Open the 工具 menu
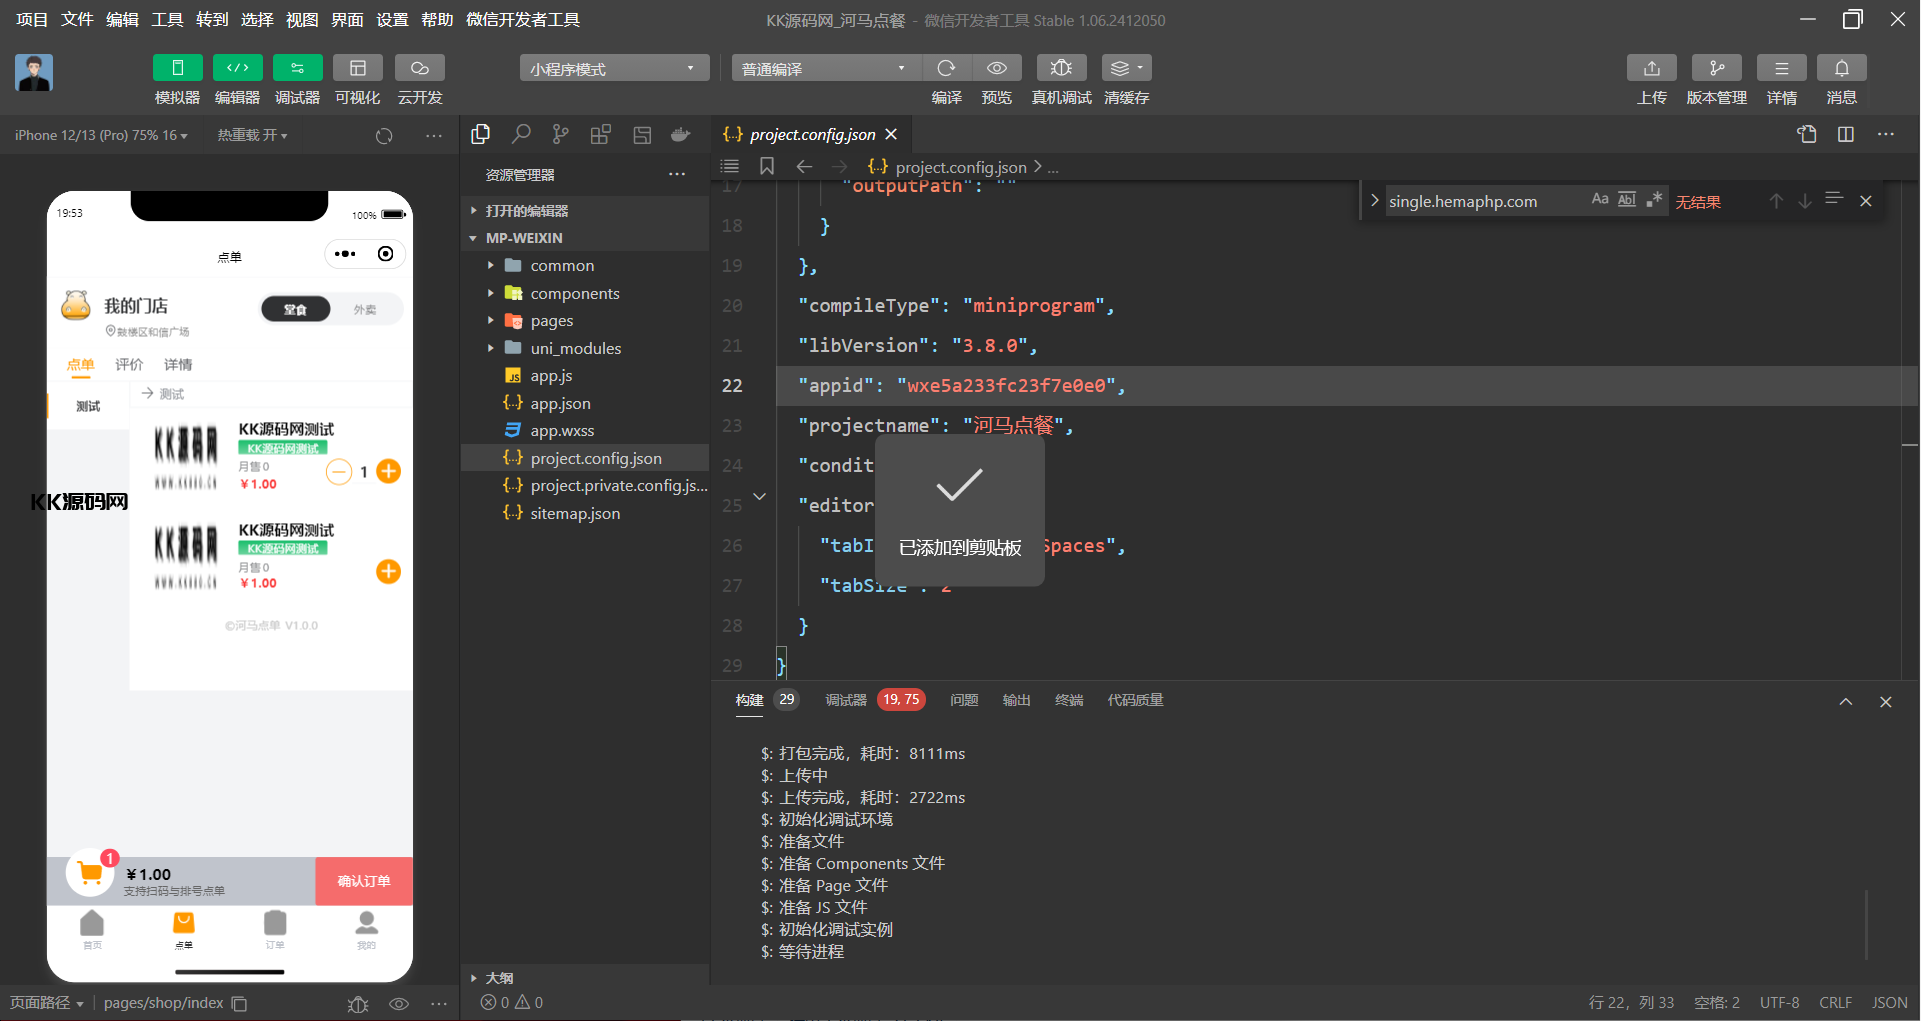This screenshot has width=1921, height=1021. point(167,20)
